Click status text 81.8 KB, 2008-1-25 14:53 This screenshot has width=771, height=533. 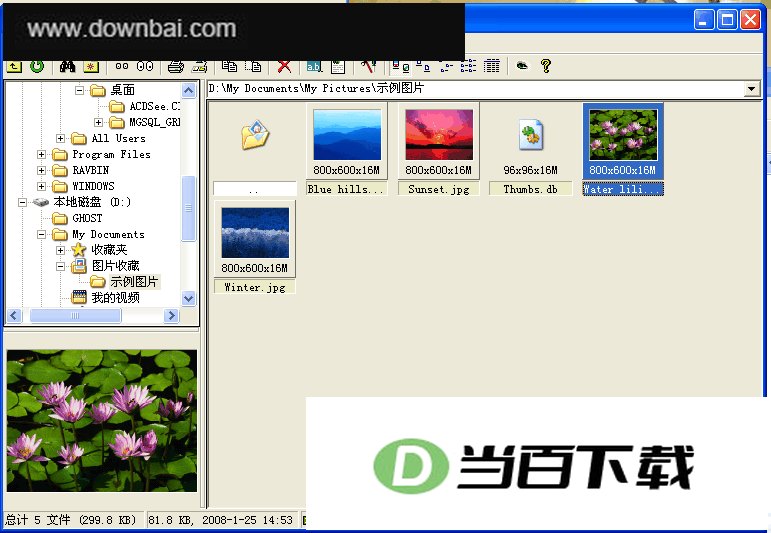tap(220, 520)
